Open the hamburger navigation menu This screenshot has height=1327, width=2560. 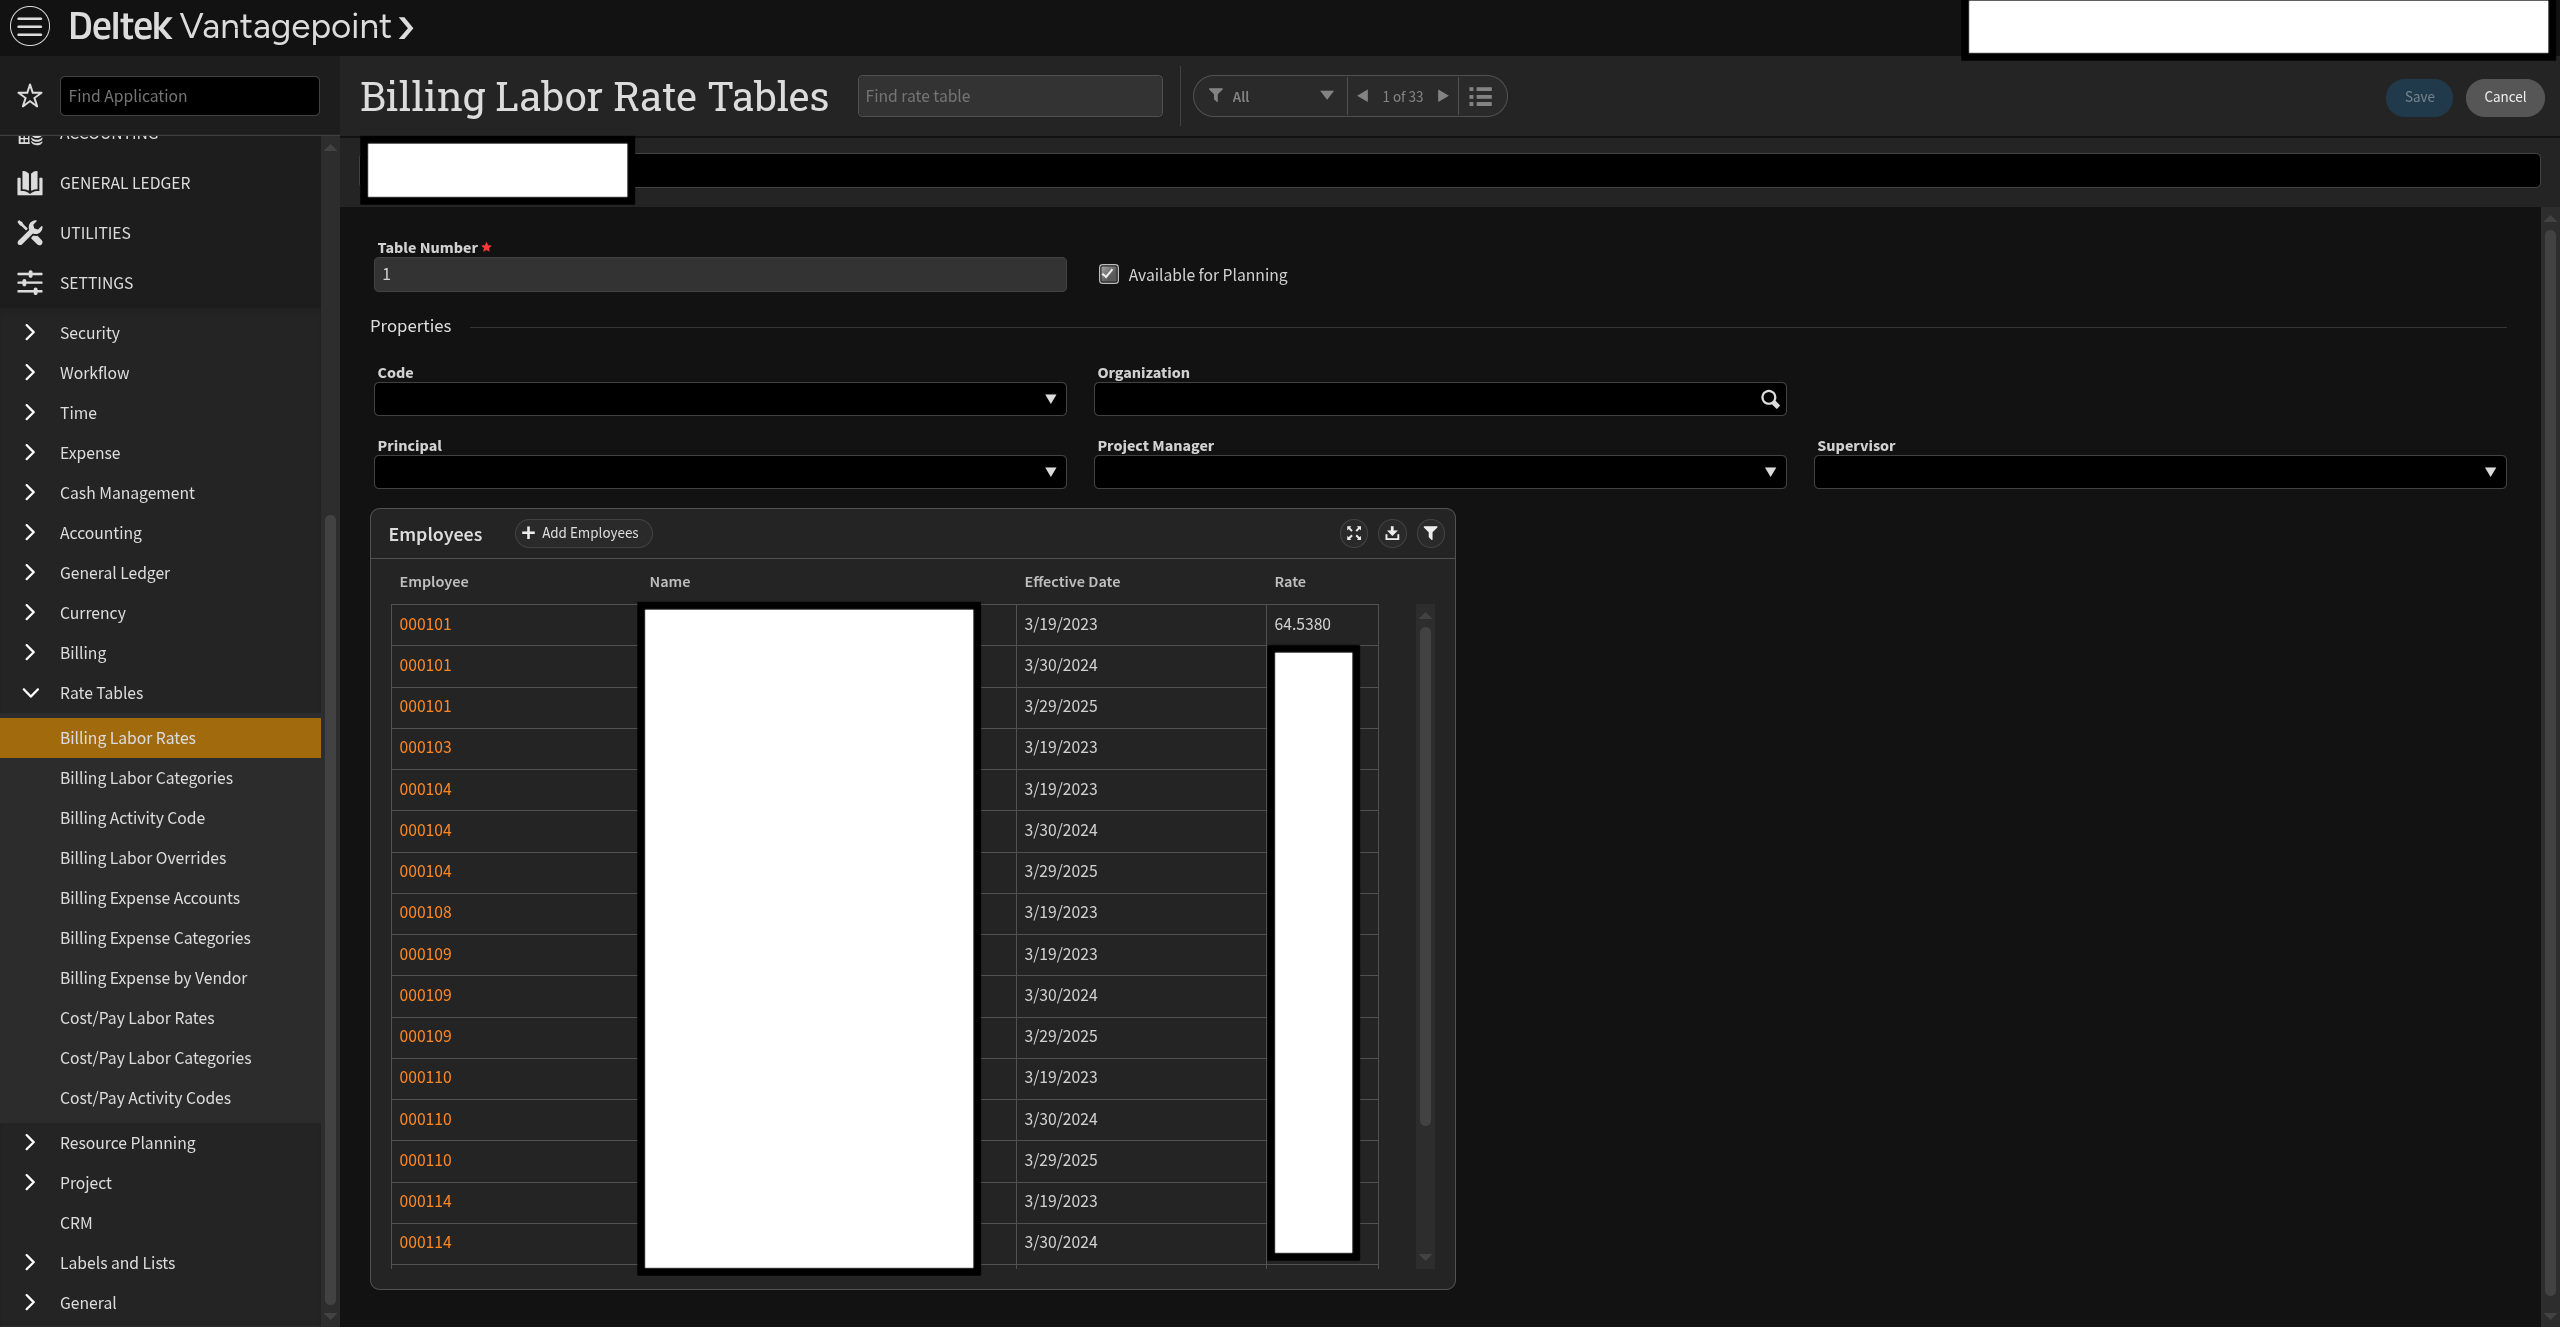point(30,26)
